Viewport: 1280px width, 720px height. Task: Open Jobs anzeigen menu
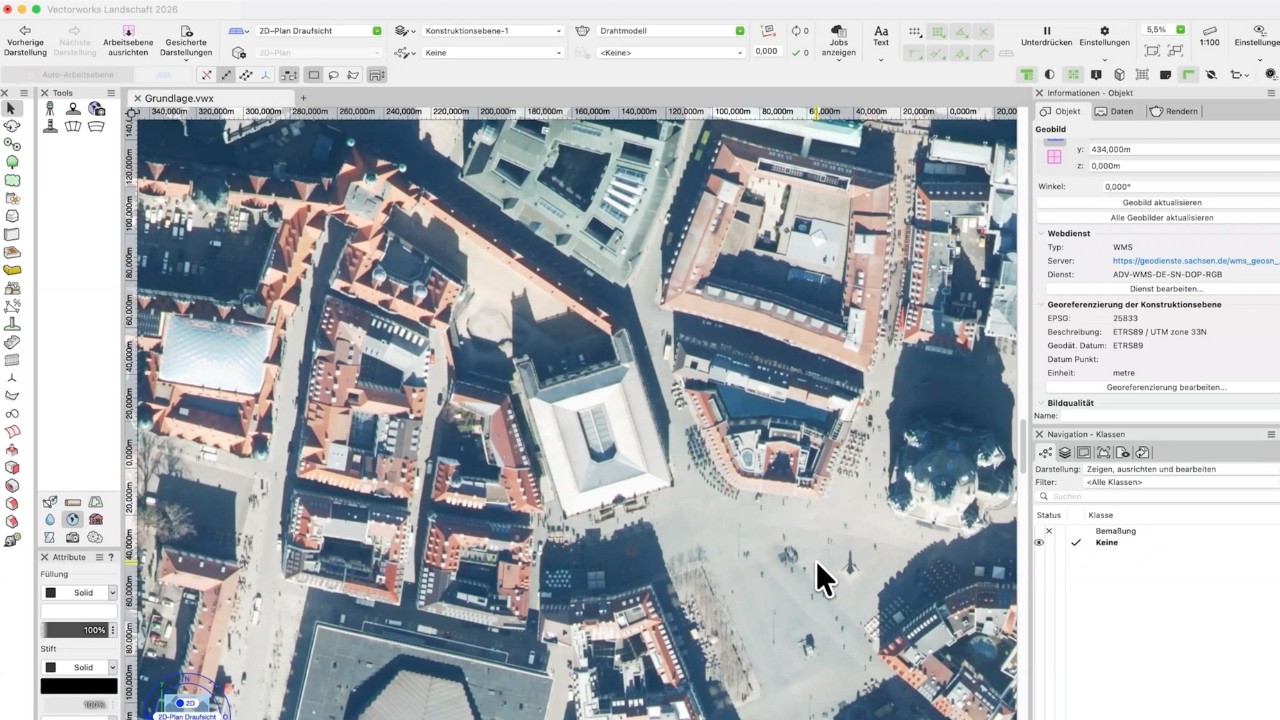tap(838, 41)
